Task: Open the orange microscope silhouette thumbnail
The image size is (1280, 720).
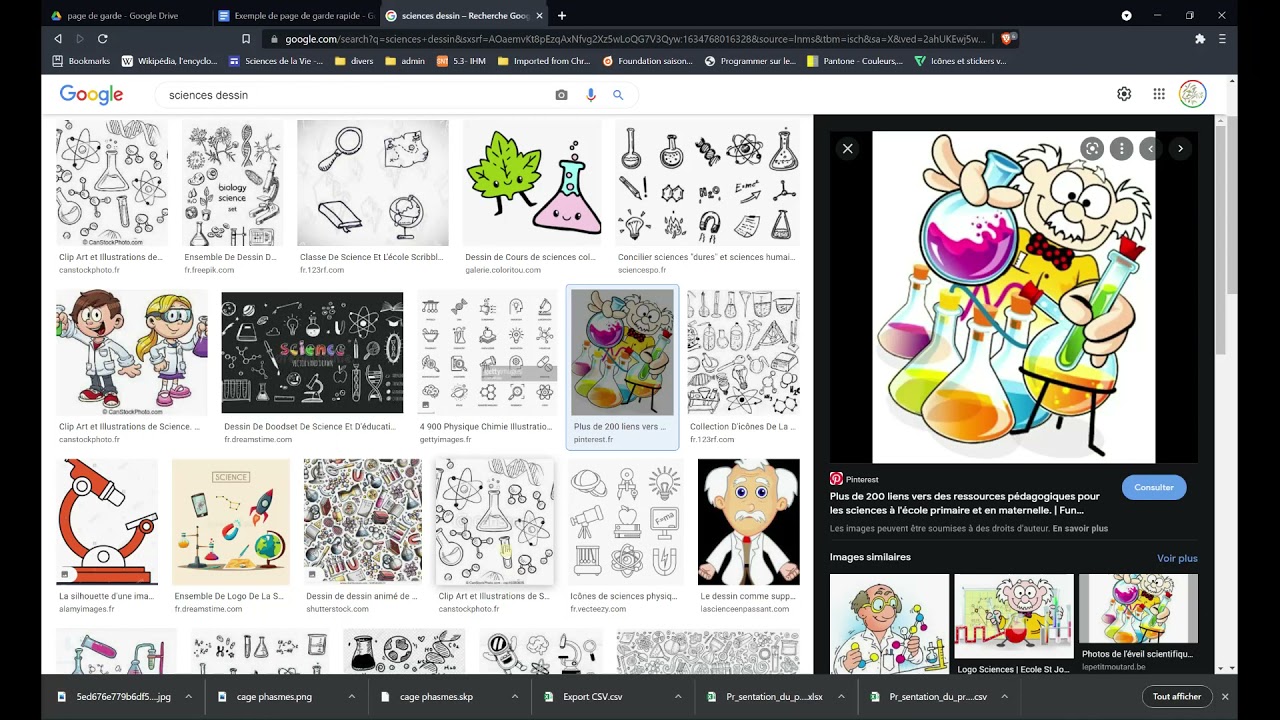Action: tap(107, 521)
